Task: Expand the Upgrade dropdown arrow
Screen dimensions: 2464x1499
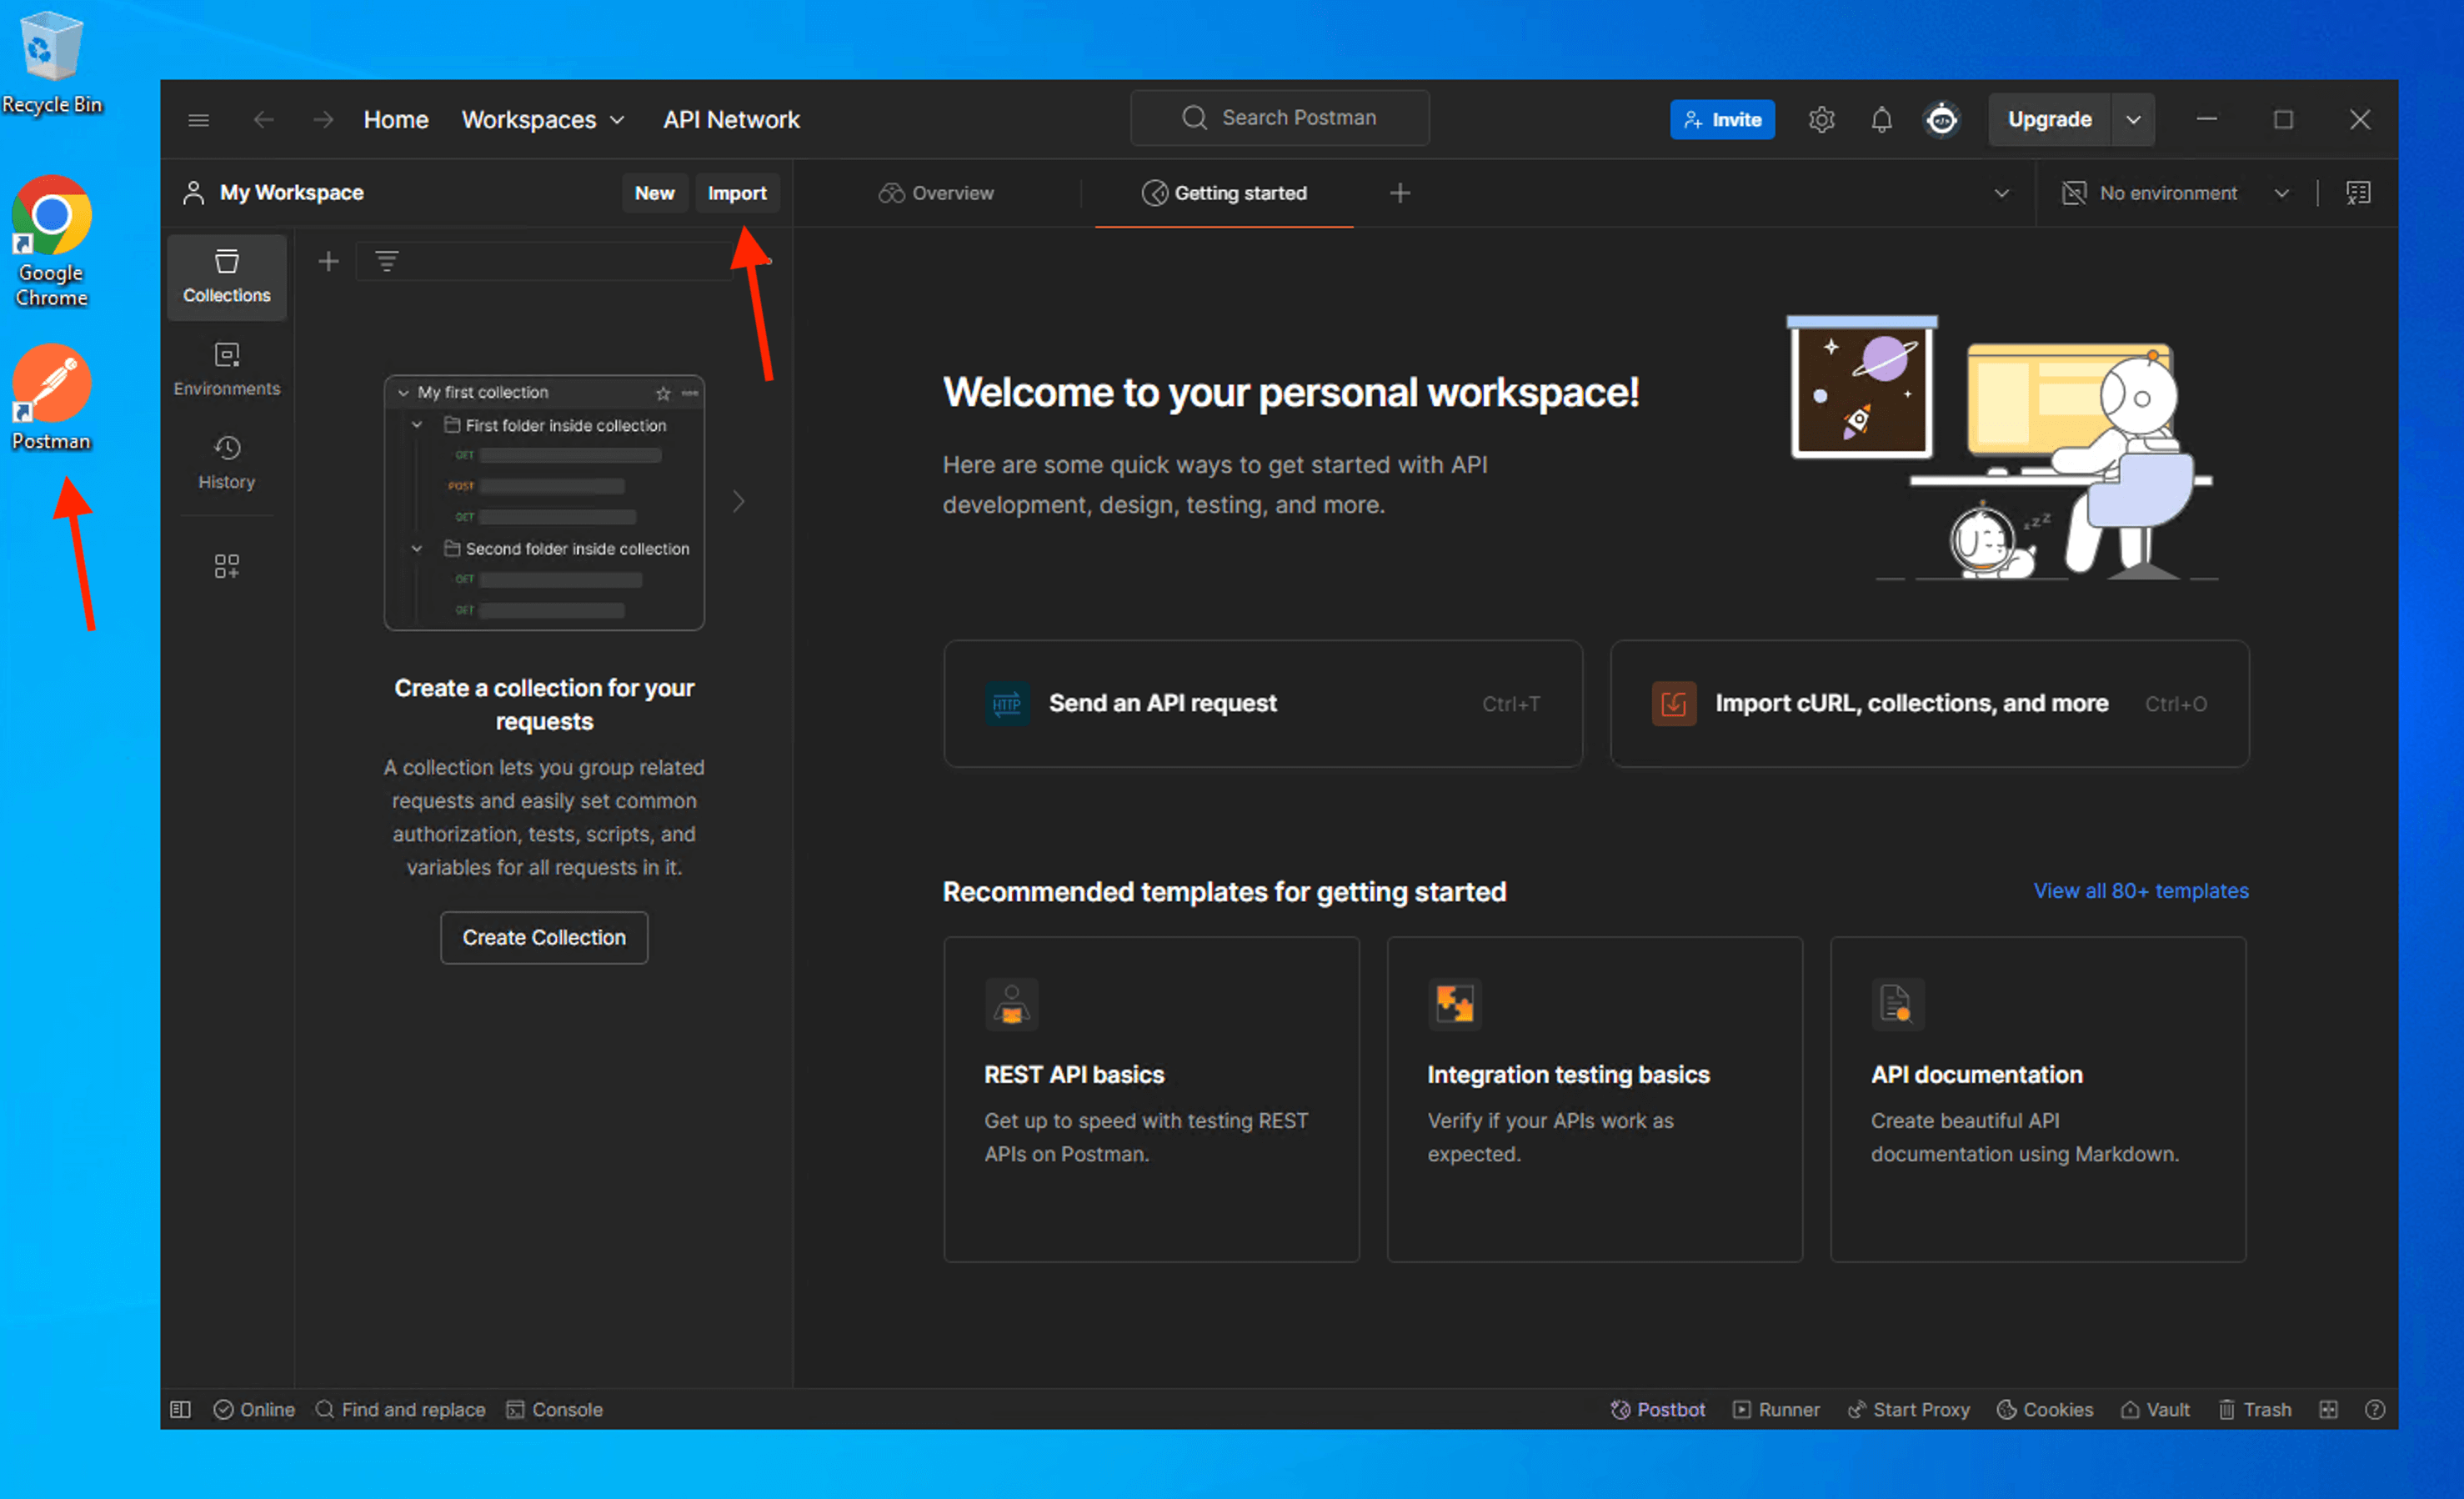Action: pyautogui.click(x=2133, y=120)
